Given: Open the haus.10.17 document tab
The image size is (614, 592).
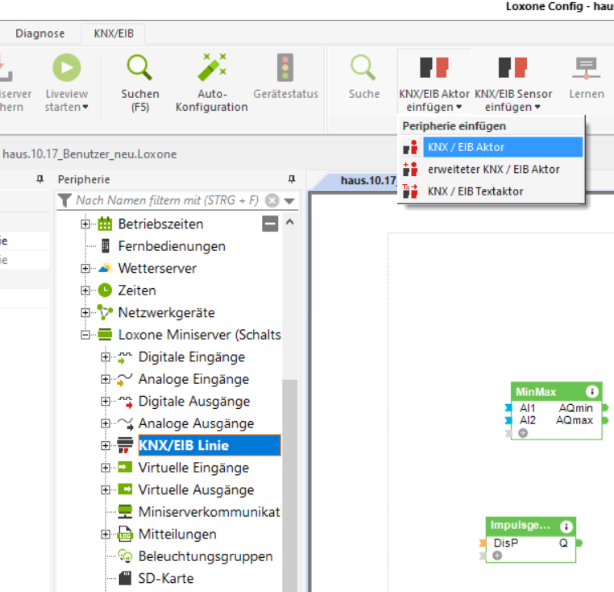Looking at the screenshot, I should click(x=368, y=180).
